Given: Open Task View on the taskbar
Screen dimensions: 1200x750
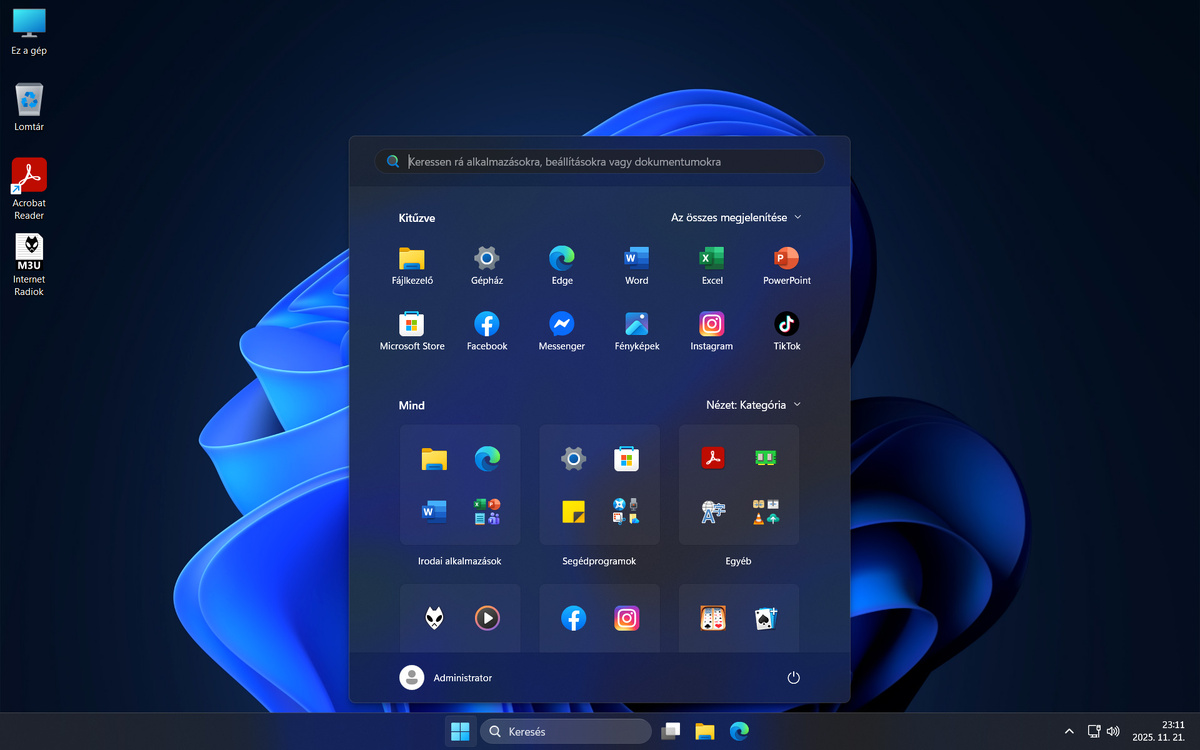Looking at the screenshot, I should (671, 731).
